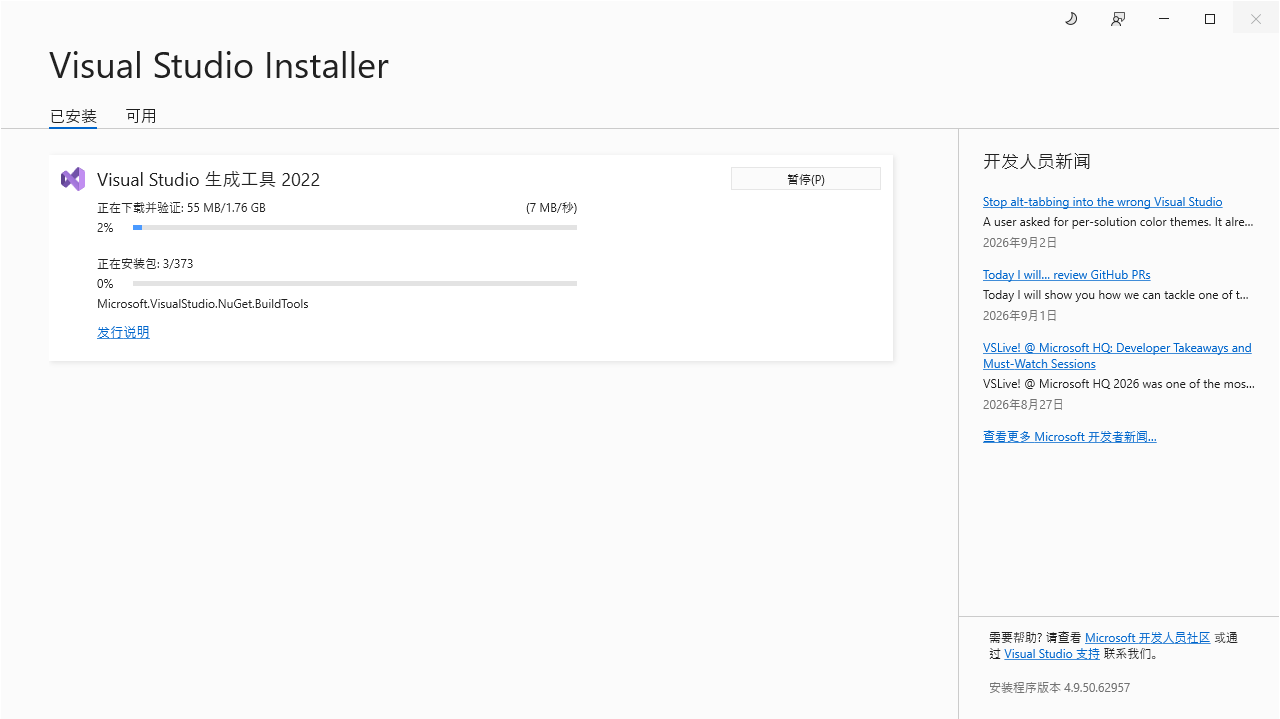Toggle the dark theme moon icon
Image resolution: width=1280 pixels, height=719 pixels.
pos(1071,19)
